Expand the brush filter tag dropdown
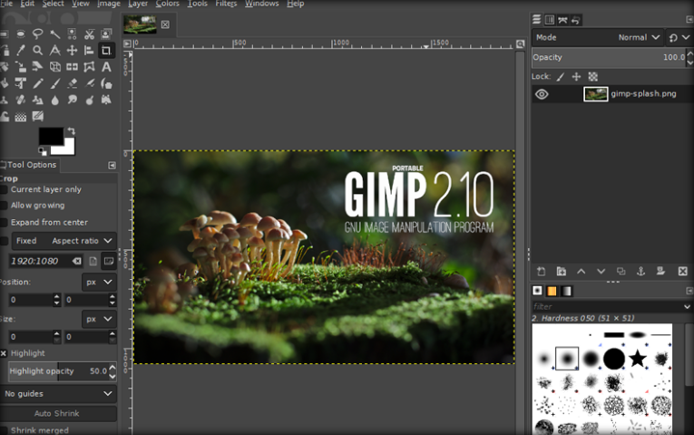The width and height of the screenshot is (694, 435). [687, 306]
